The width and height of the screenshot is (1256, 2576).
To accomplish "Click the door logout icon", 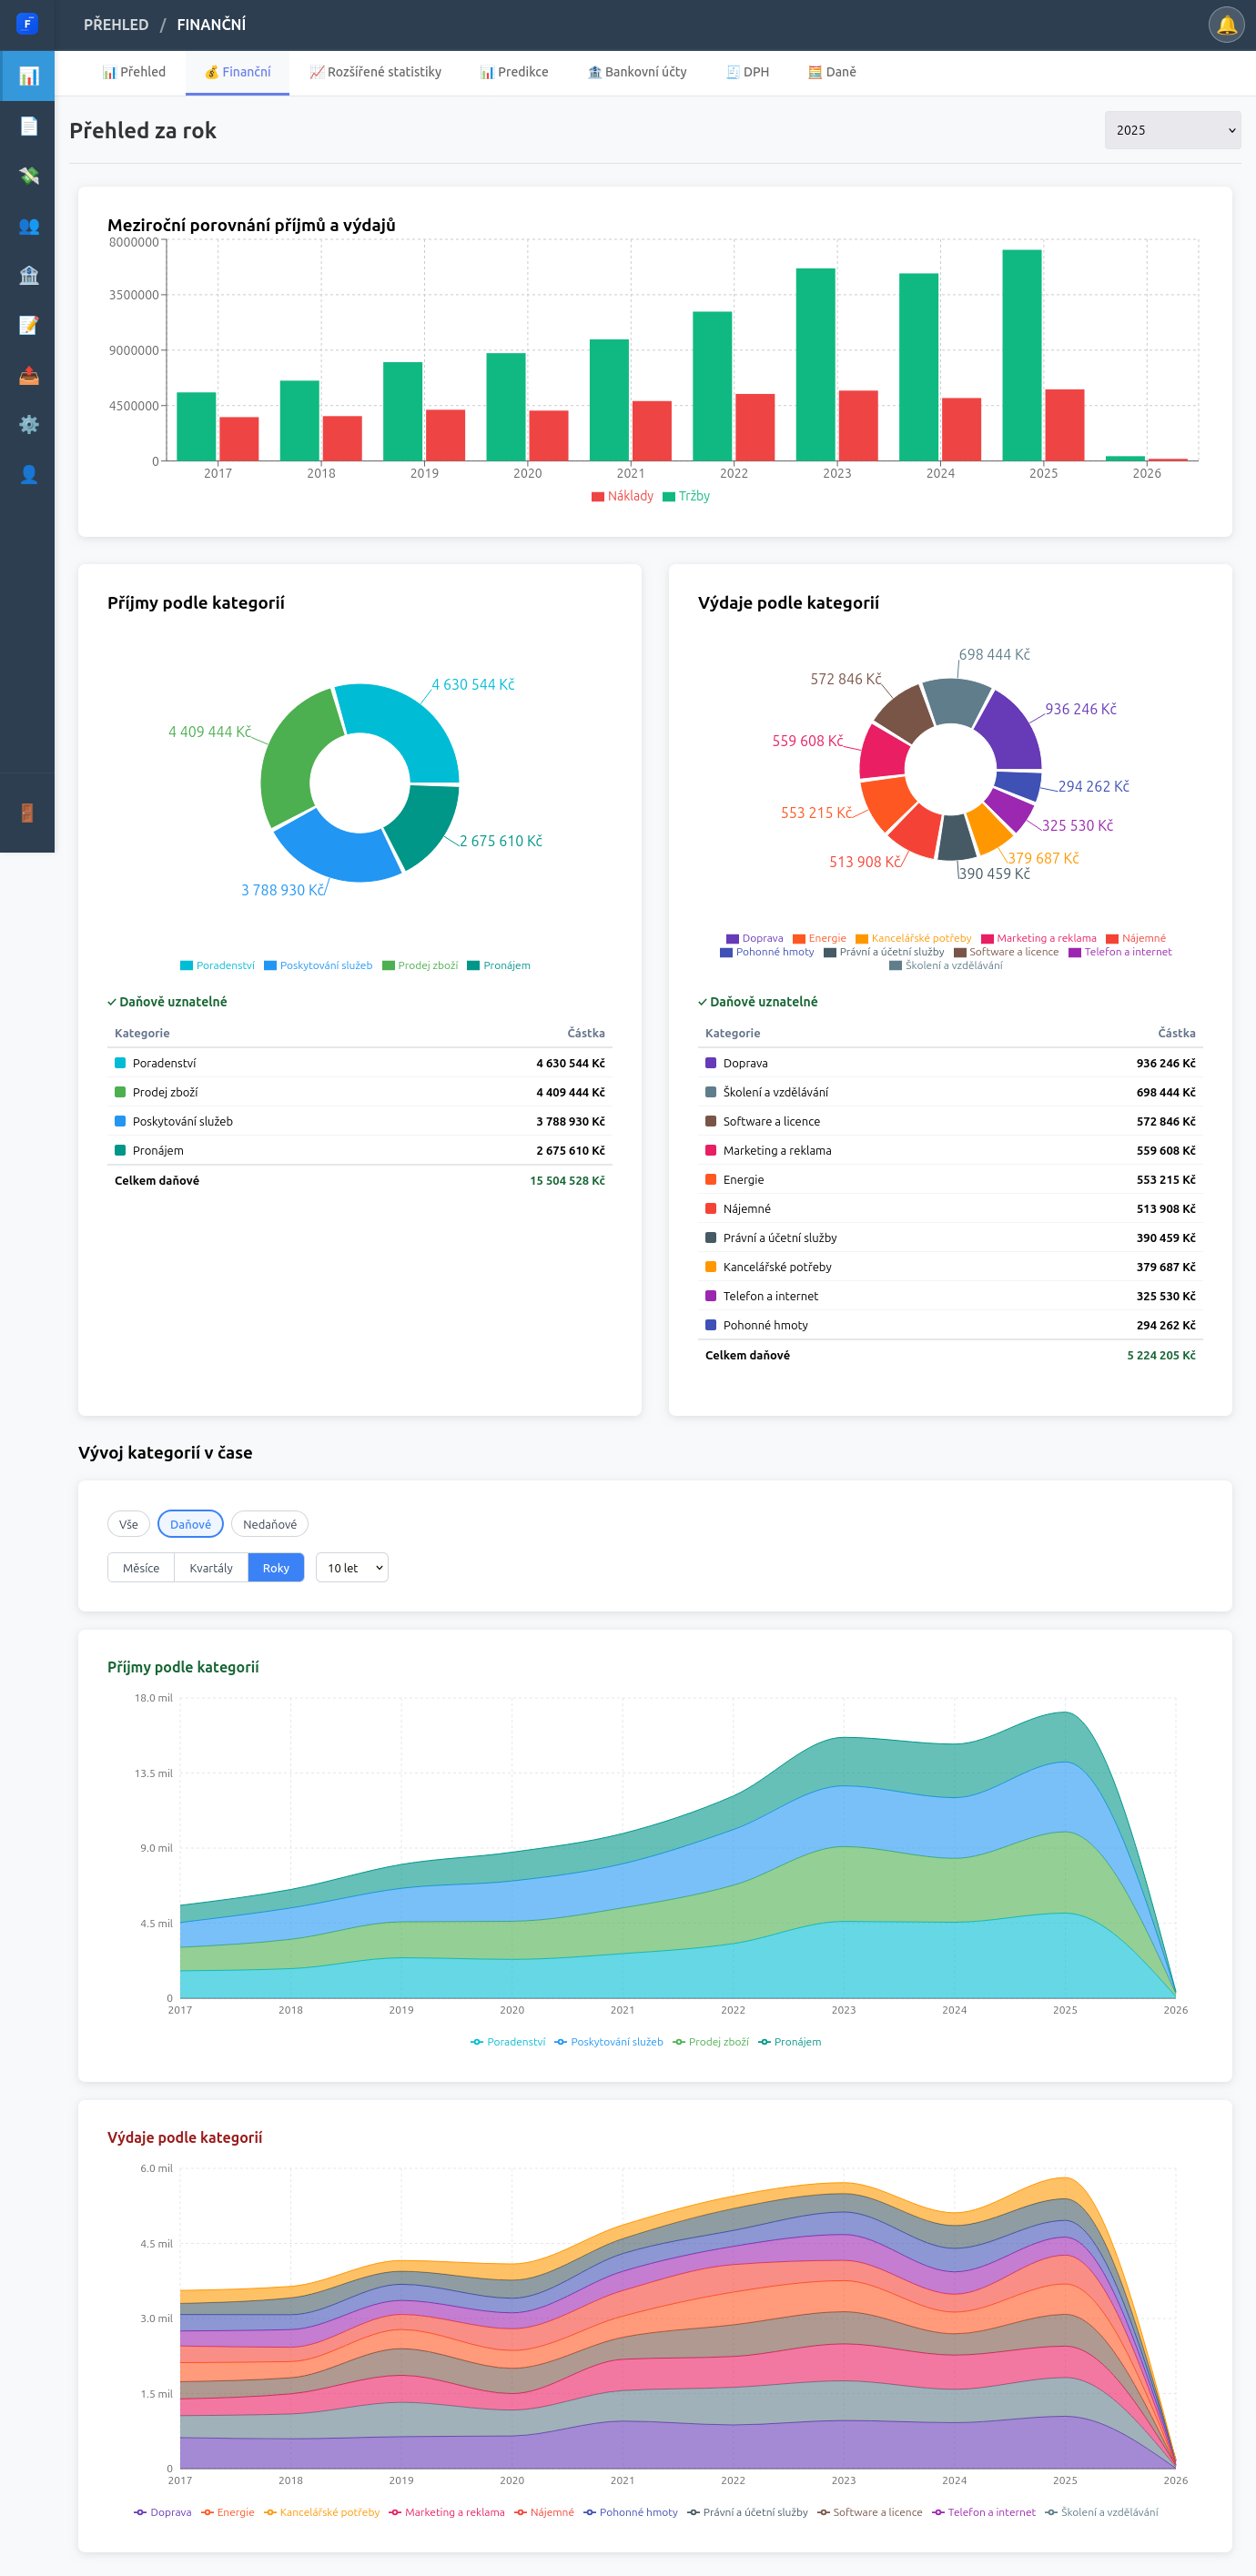I will pyautogui.click(x=28, y=812).
